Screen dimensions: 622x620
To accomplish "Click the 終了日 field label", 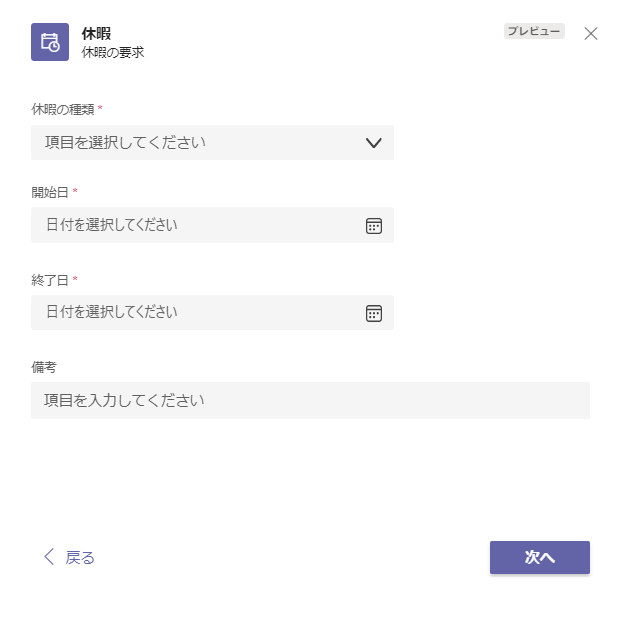I will pos(50,280).
